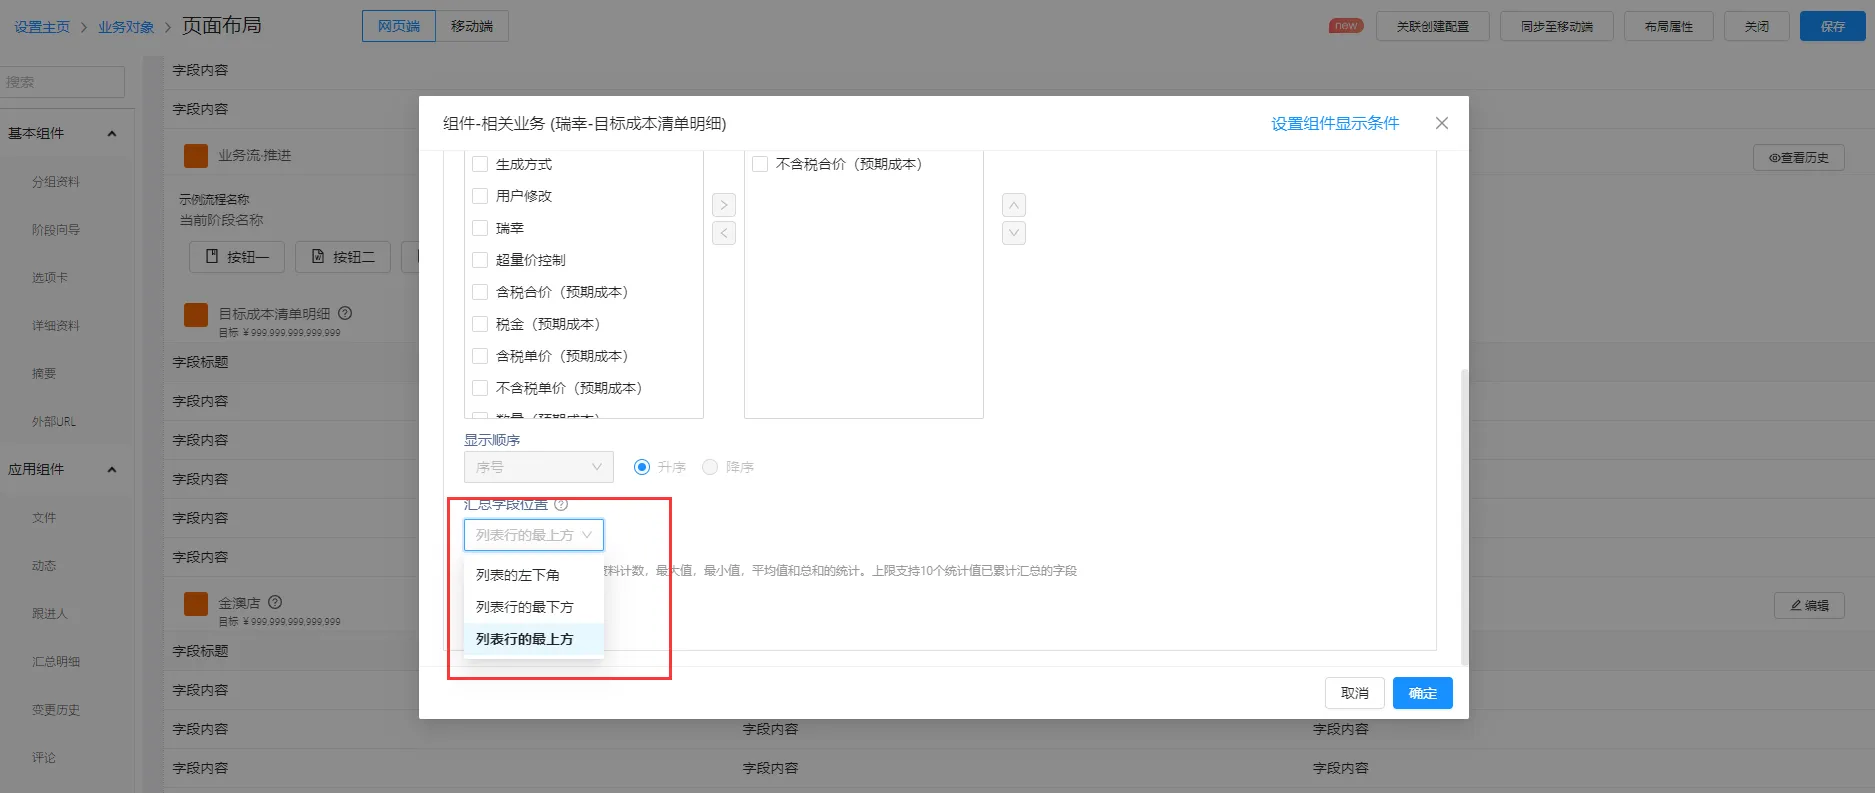Check the 生成方式 checkbox
The height and width of the screenshot is (793, 1875).
[480, 164]
